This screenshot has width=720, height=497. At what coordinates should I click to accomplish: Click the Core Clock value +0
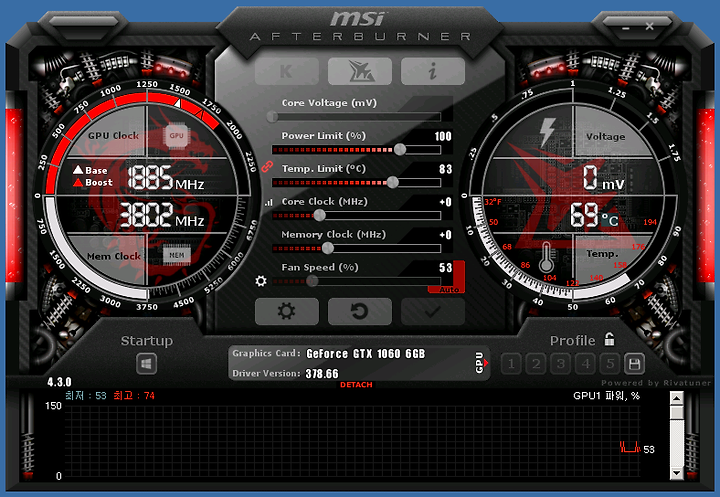click(445, 202)
